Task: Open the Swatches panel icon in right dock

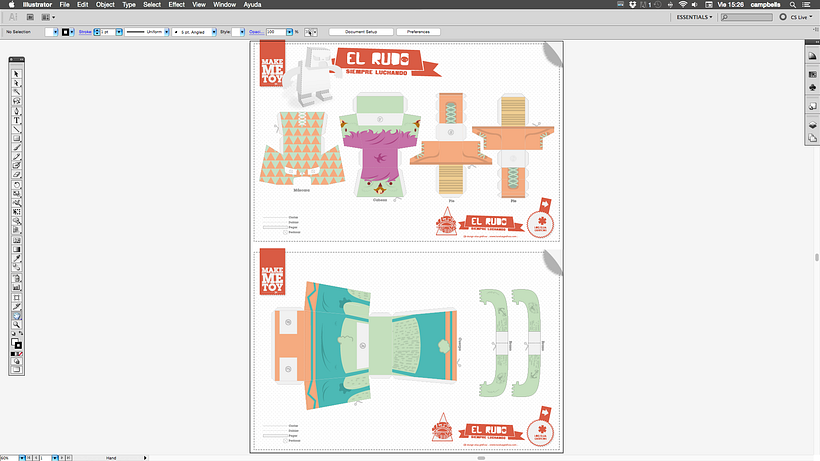Action: point(812,75)
